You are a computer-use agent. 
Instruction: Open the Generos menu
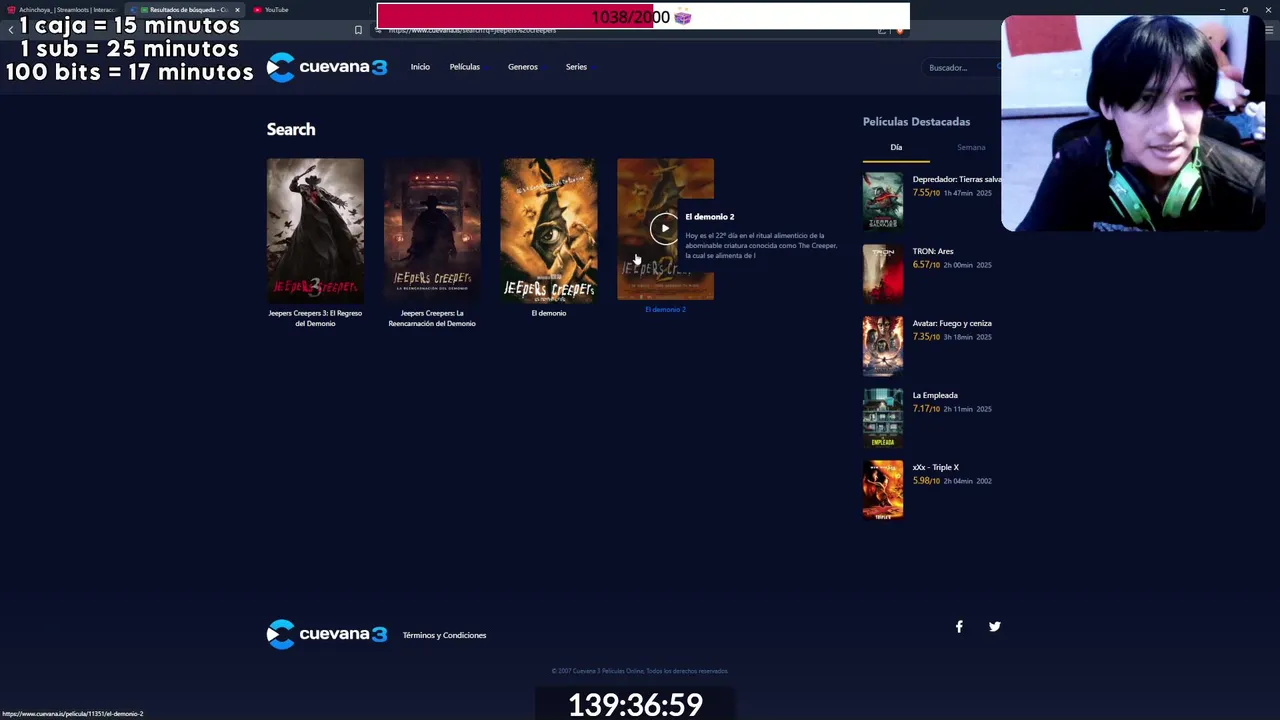point(523,67)
